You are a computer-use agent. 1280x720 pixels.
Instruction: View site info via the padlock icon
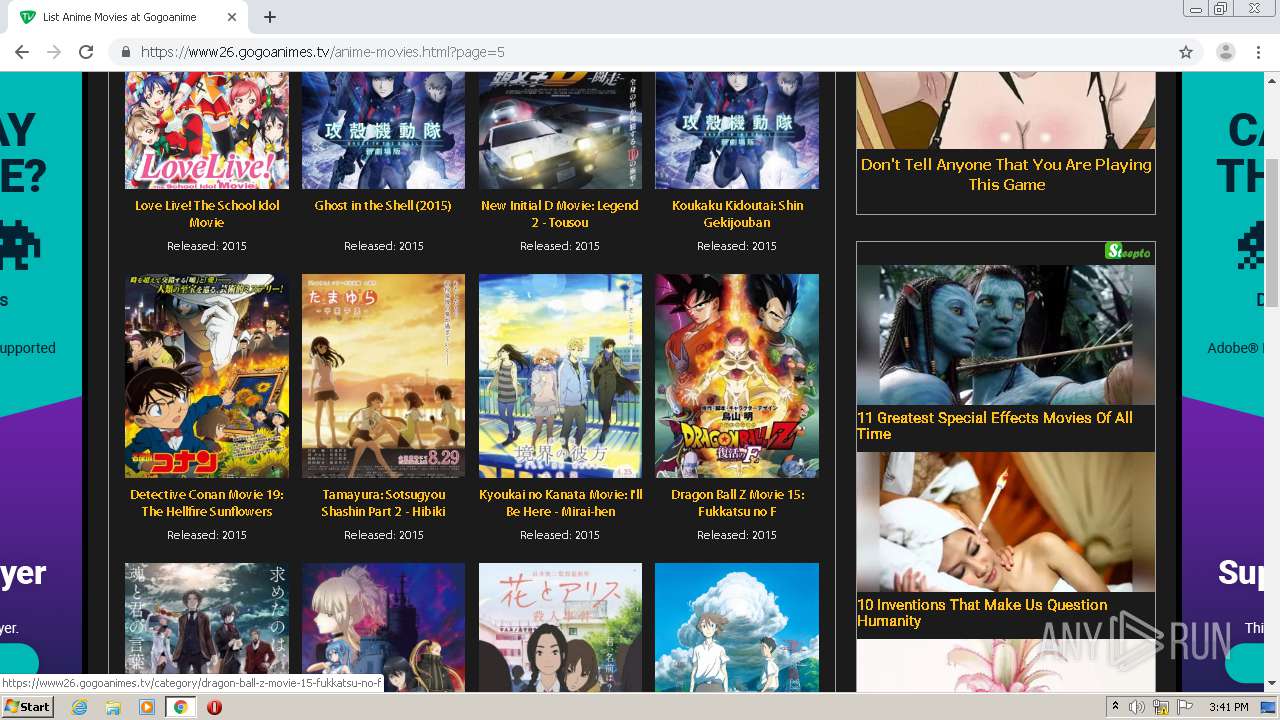tap(126, 52)
